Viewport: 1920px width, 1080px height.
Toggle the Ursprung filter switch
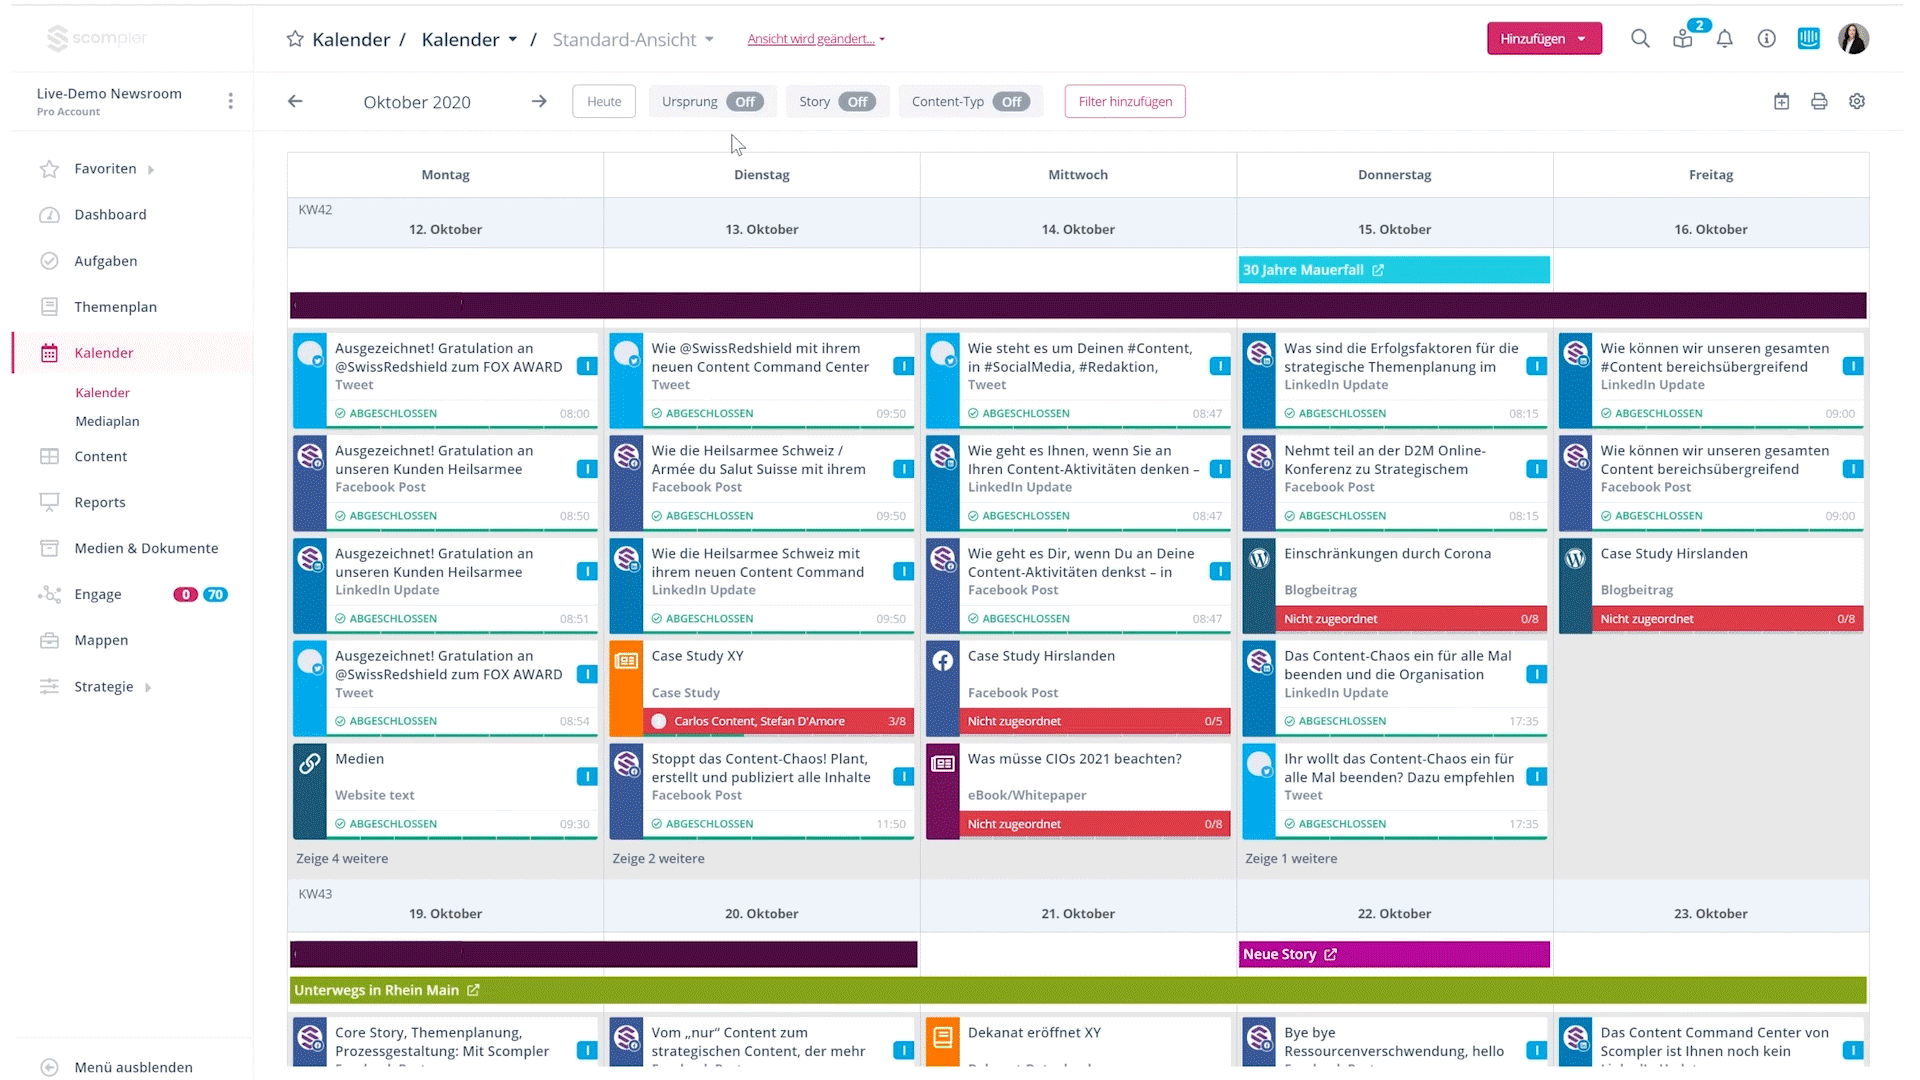tap(745, 102)
